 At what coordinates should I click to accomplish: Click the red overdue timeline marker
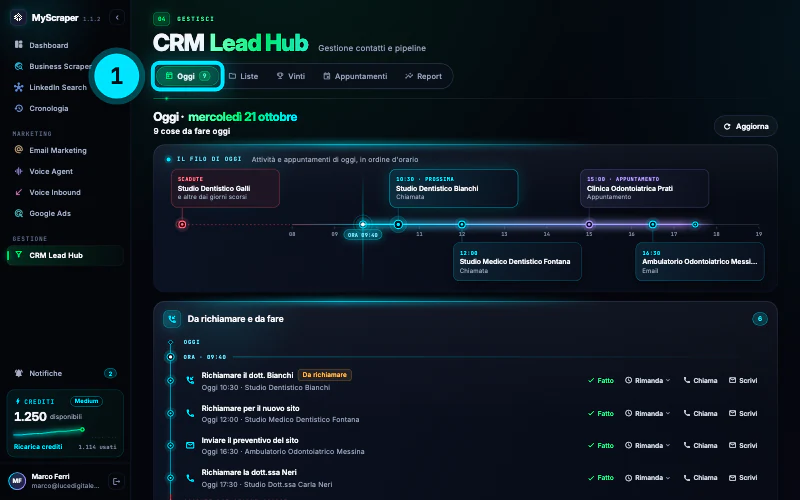[x=182, y=224]
